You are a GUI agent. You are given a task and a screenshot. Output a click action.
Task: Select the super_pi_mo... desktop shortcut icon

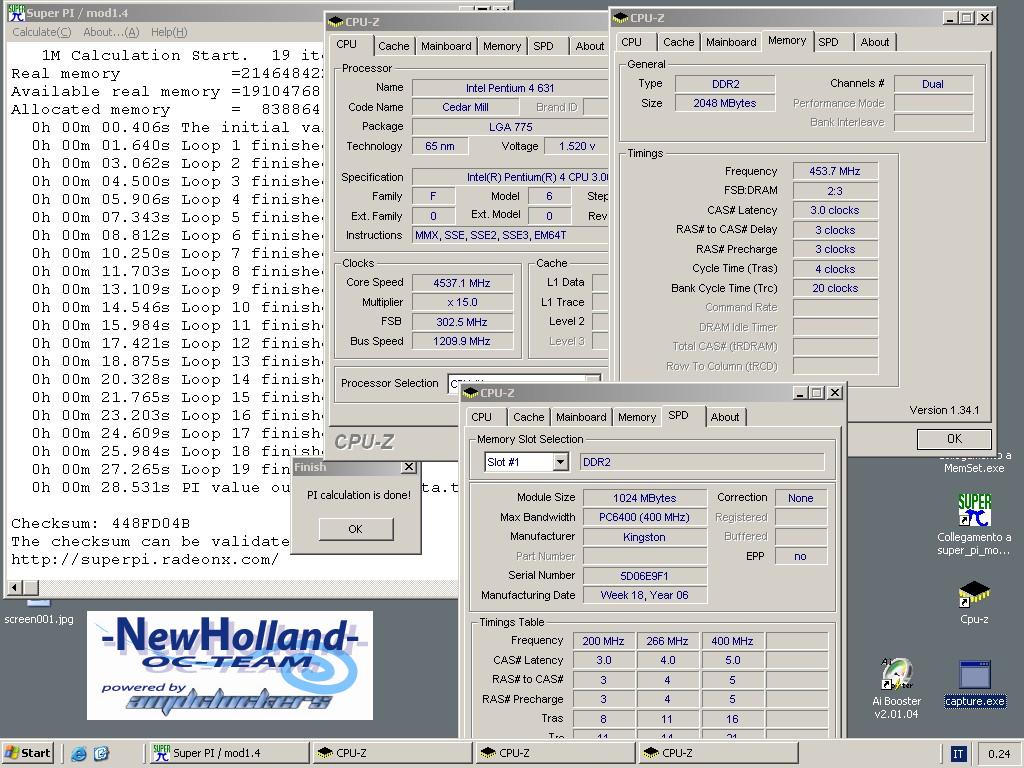click(974, 510)
